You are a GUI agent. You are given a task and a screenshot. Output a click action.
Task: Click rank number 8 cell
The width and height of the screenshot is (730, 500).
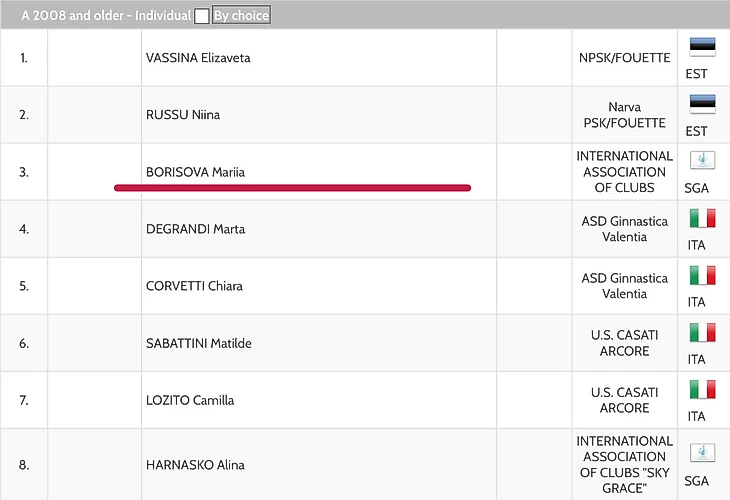[24, 465]
